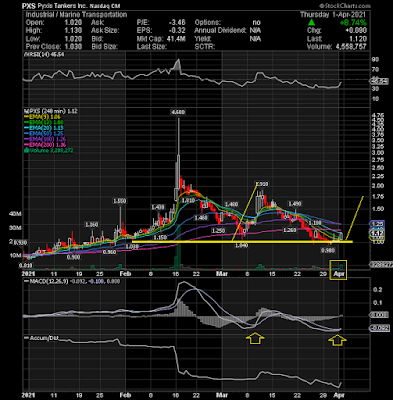Click the Low price value 1.020
The width and height of the screenshot is (393, 400).
coord(72,39)
